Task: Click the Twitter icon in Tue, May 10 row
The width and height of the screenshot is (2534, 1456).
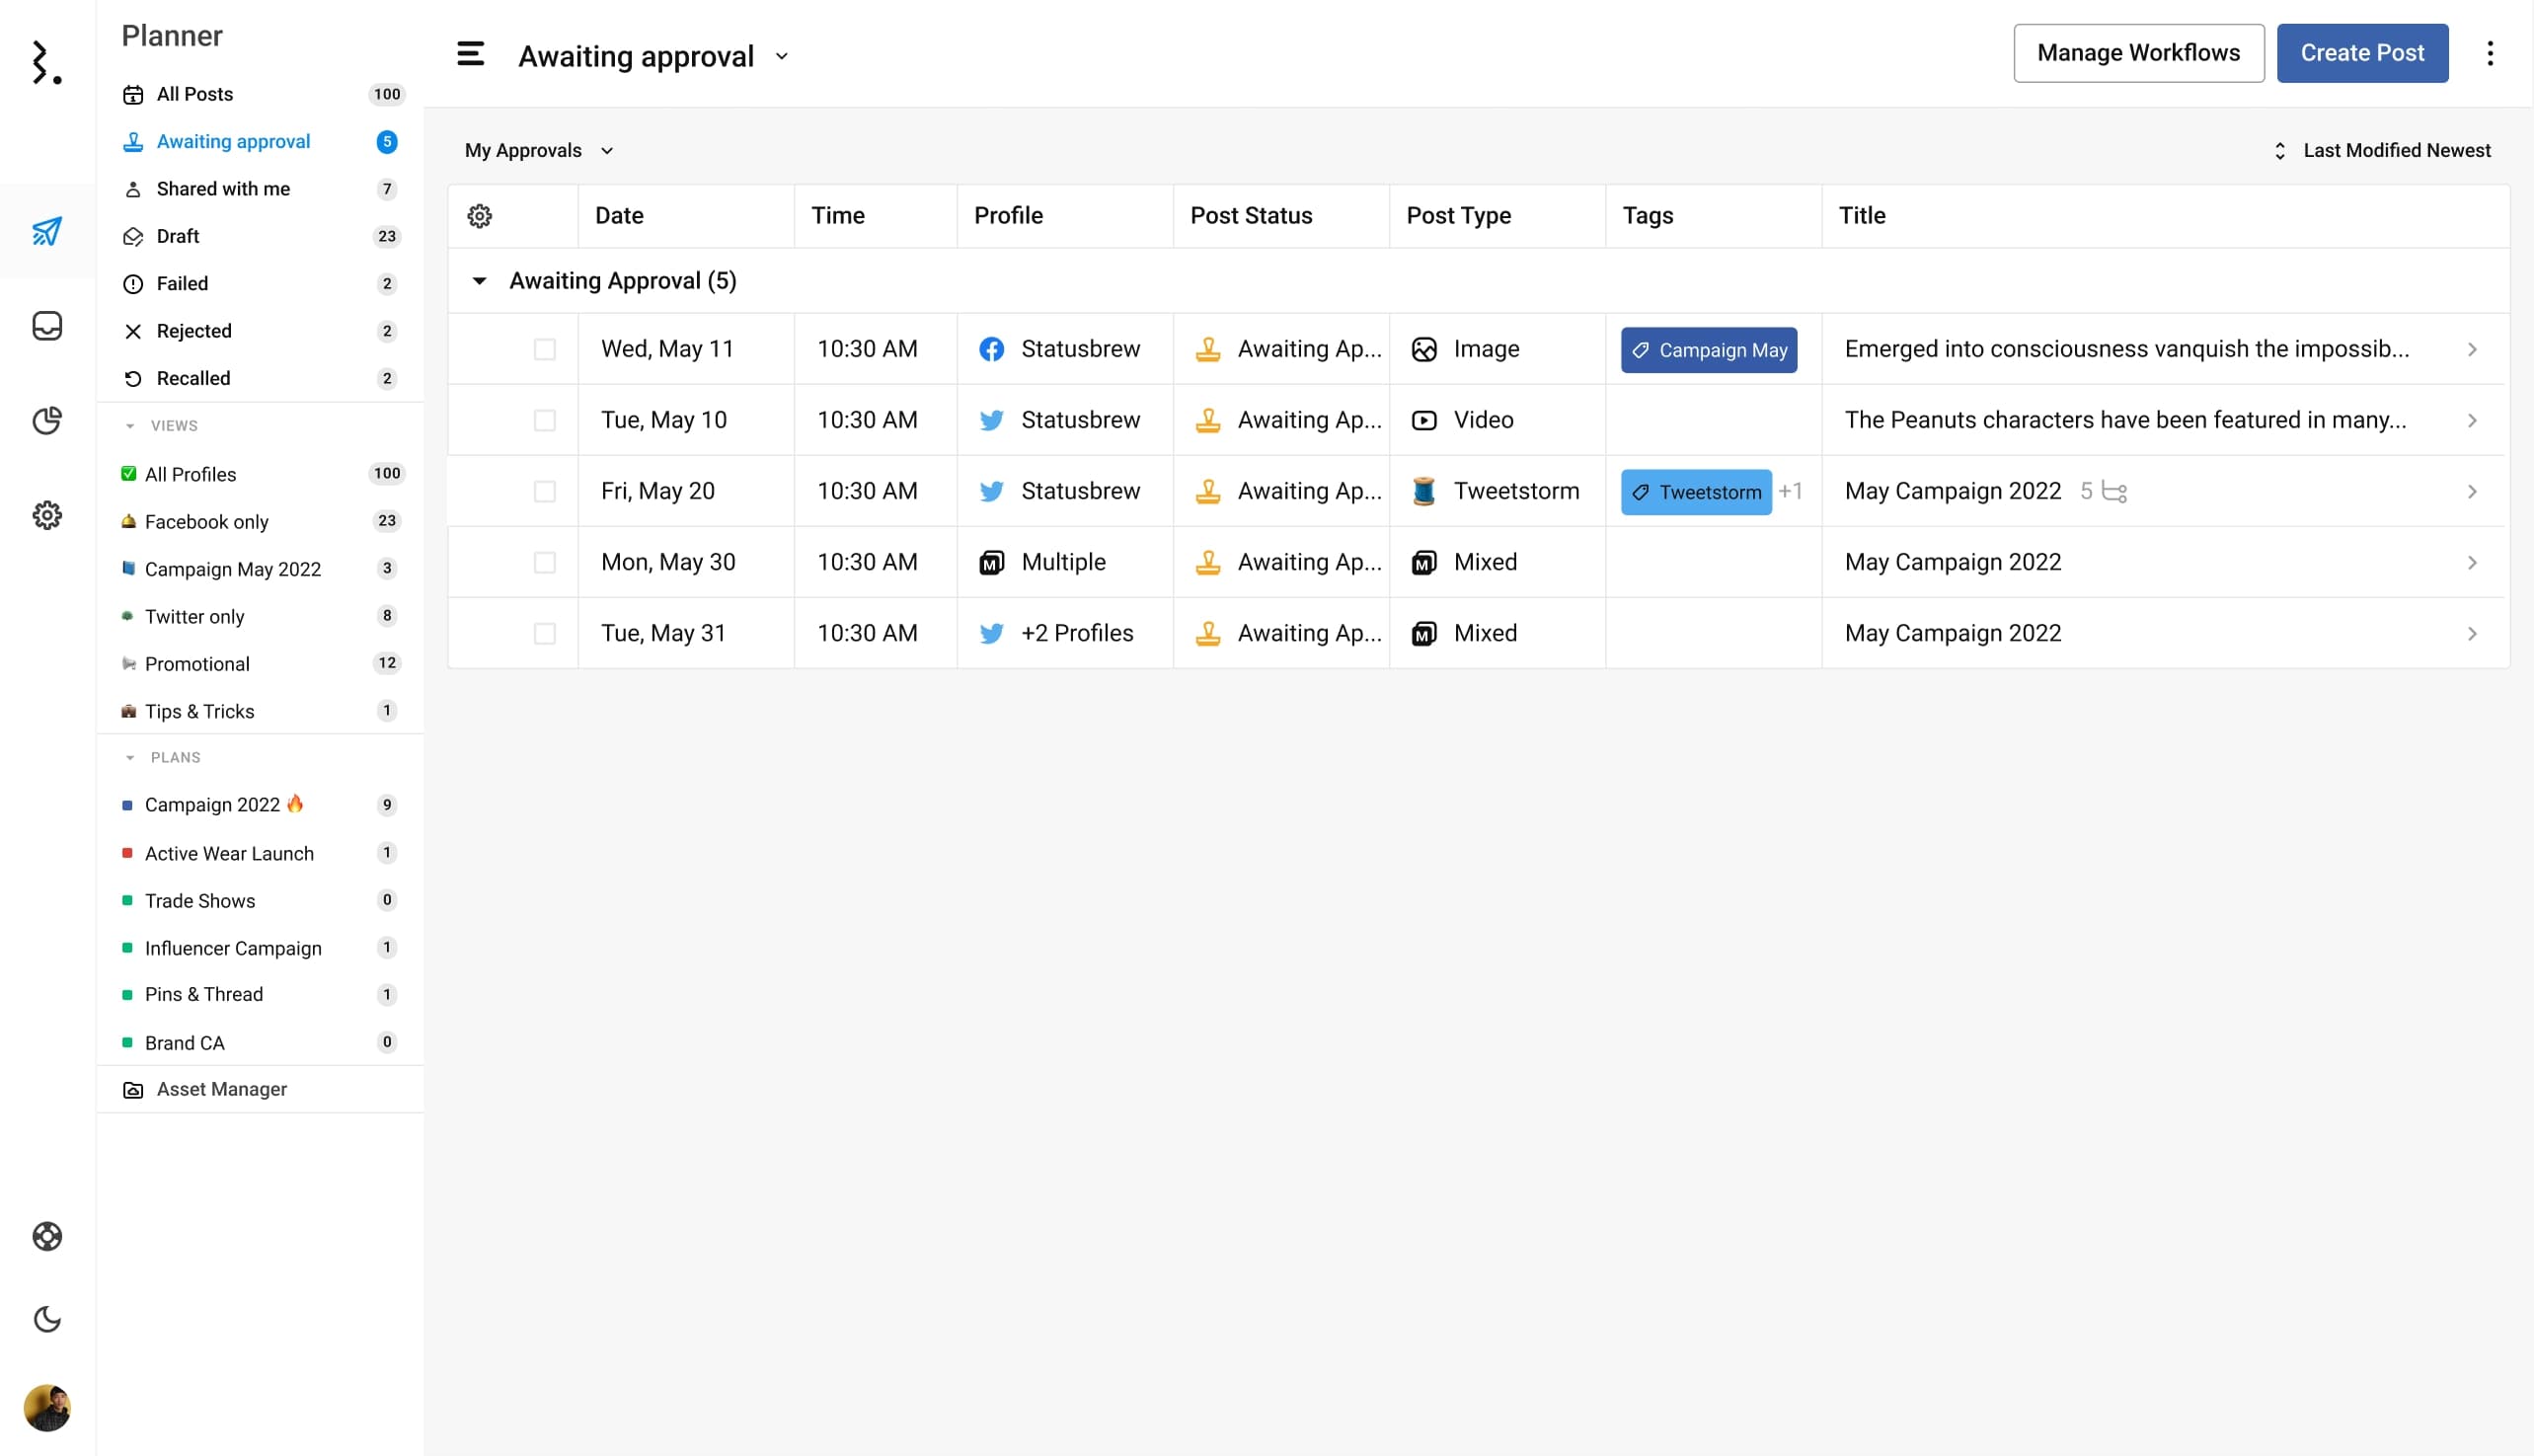Action: (991, 420)
